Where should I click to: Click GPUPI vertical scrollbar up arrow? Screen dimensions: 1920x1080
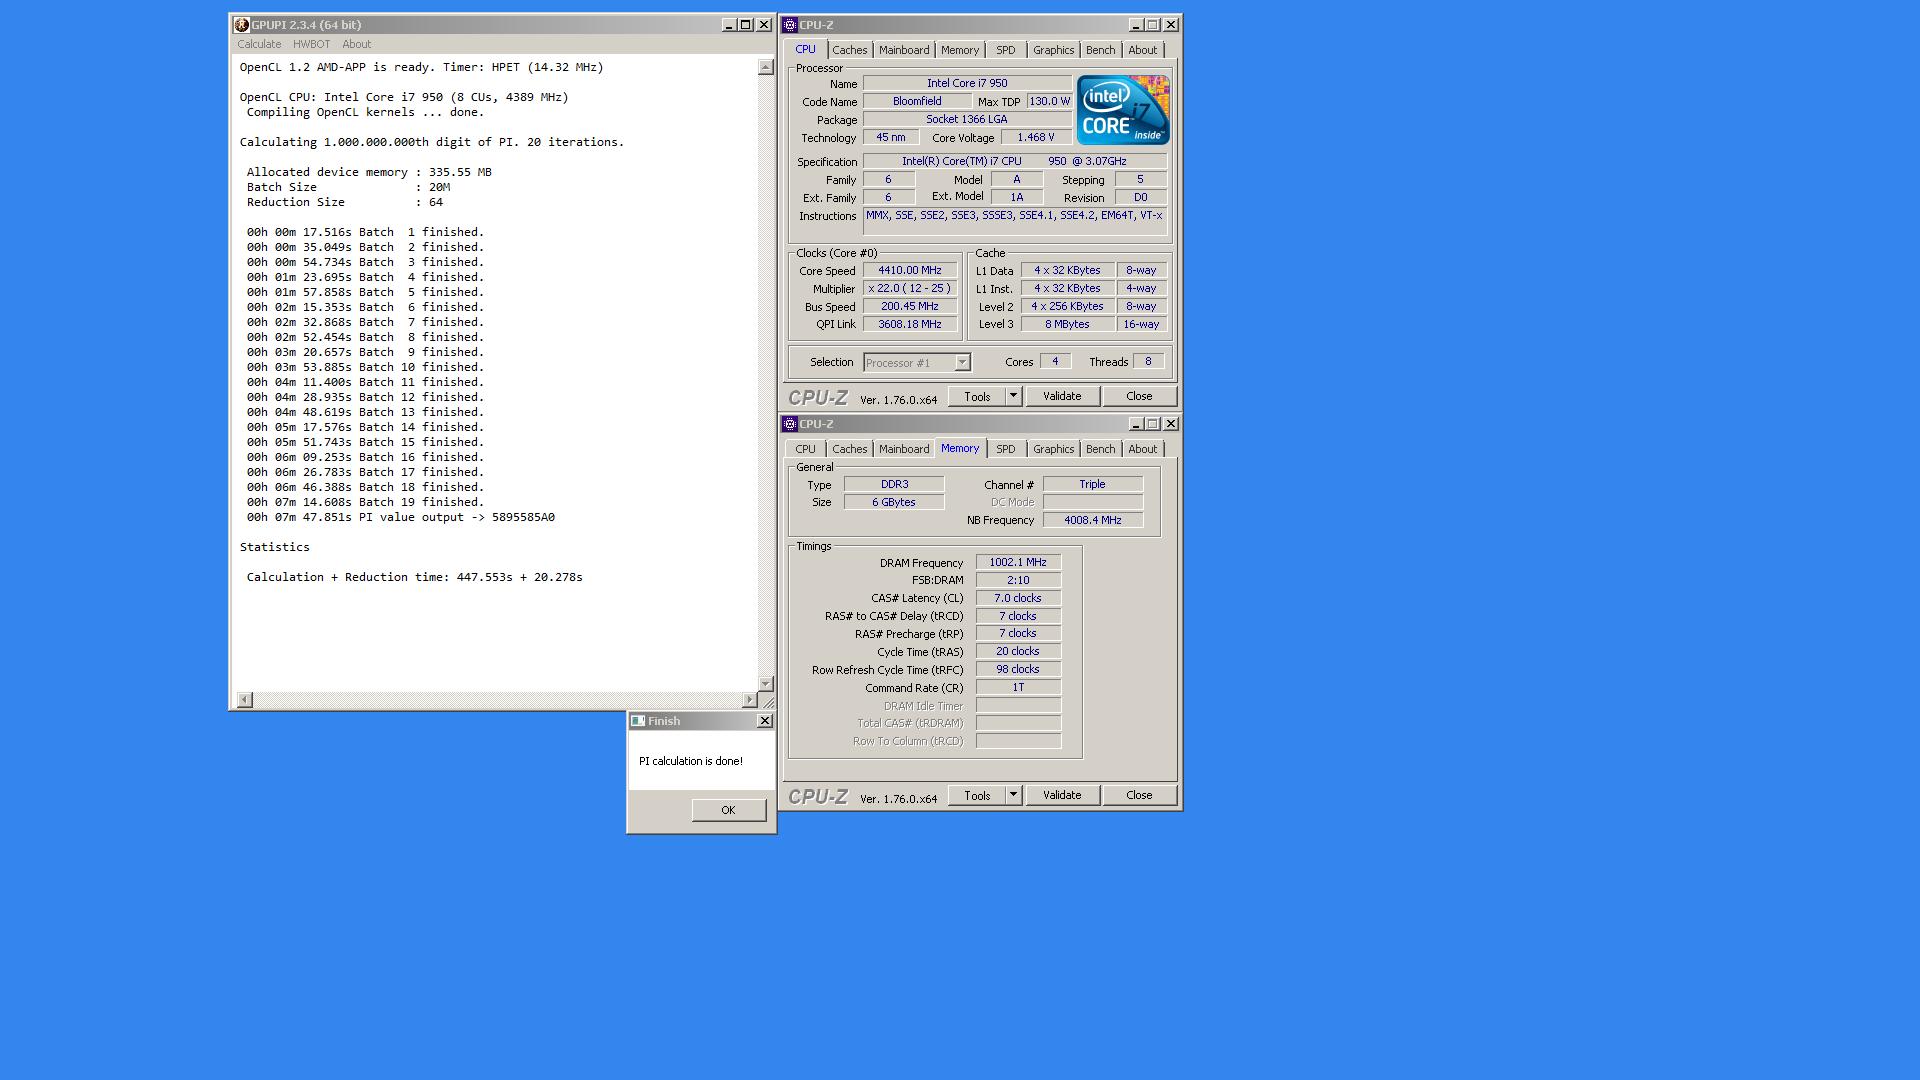[x=765, y=67]
